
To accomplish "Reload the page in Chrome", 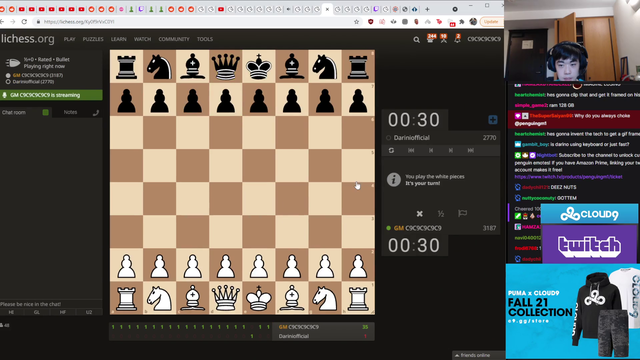I will pyautogui.click(x=24, y=22).
